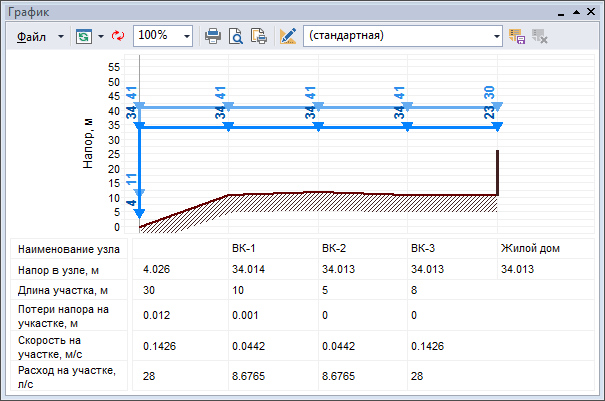This screenshot has height=401, width=605.
Task: Open the Файл menu
Action: [32, 35]
